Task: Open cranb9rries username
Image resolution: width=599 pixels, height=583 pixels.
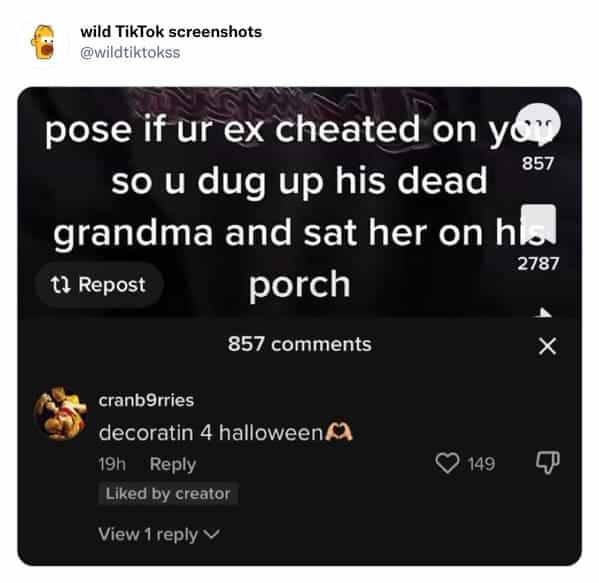Action: click(146, 400)
